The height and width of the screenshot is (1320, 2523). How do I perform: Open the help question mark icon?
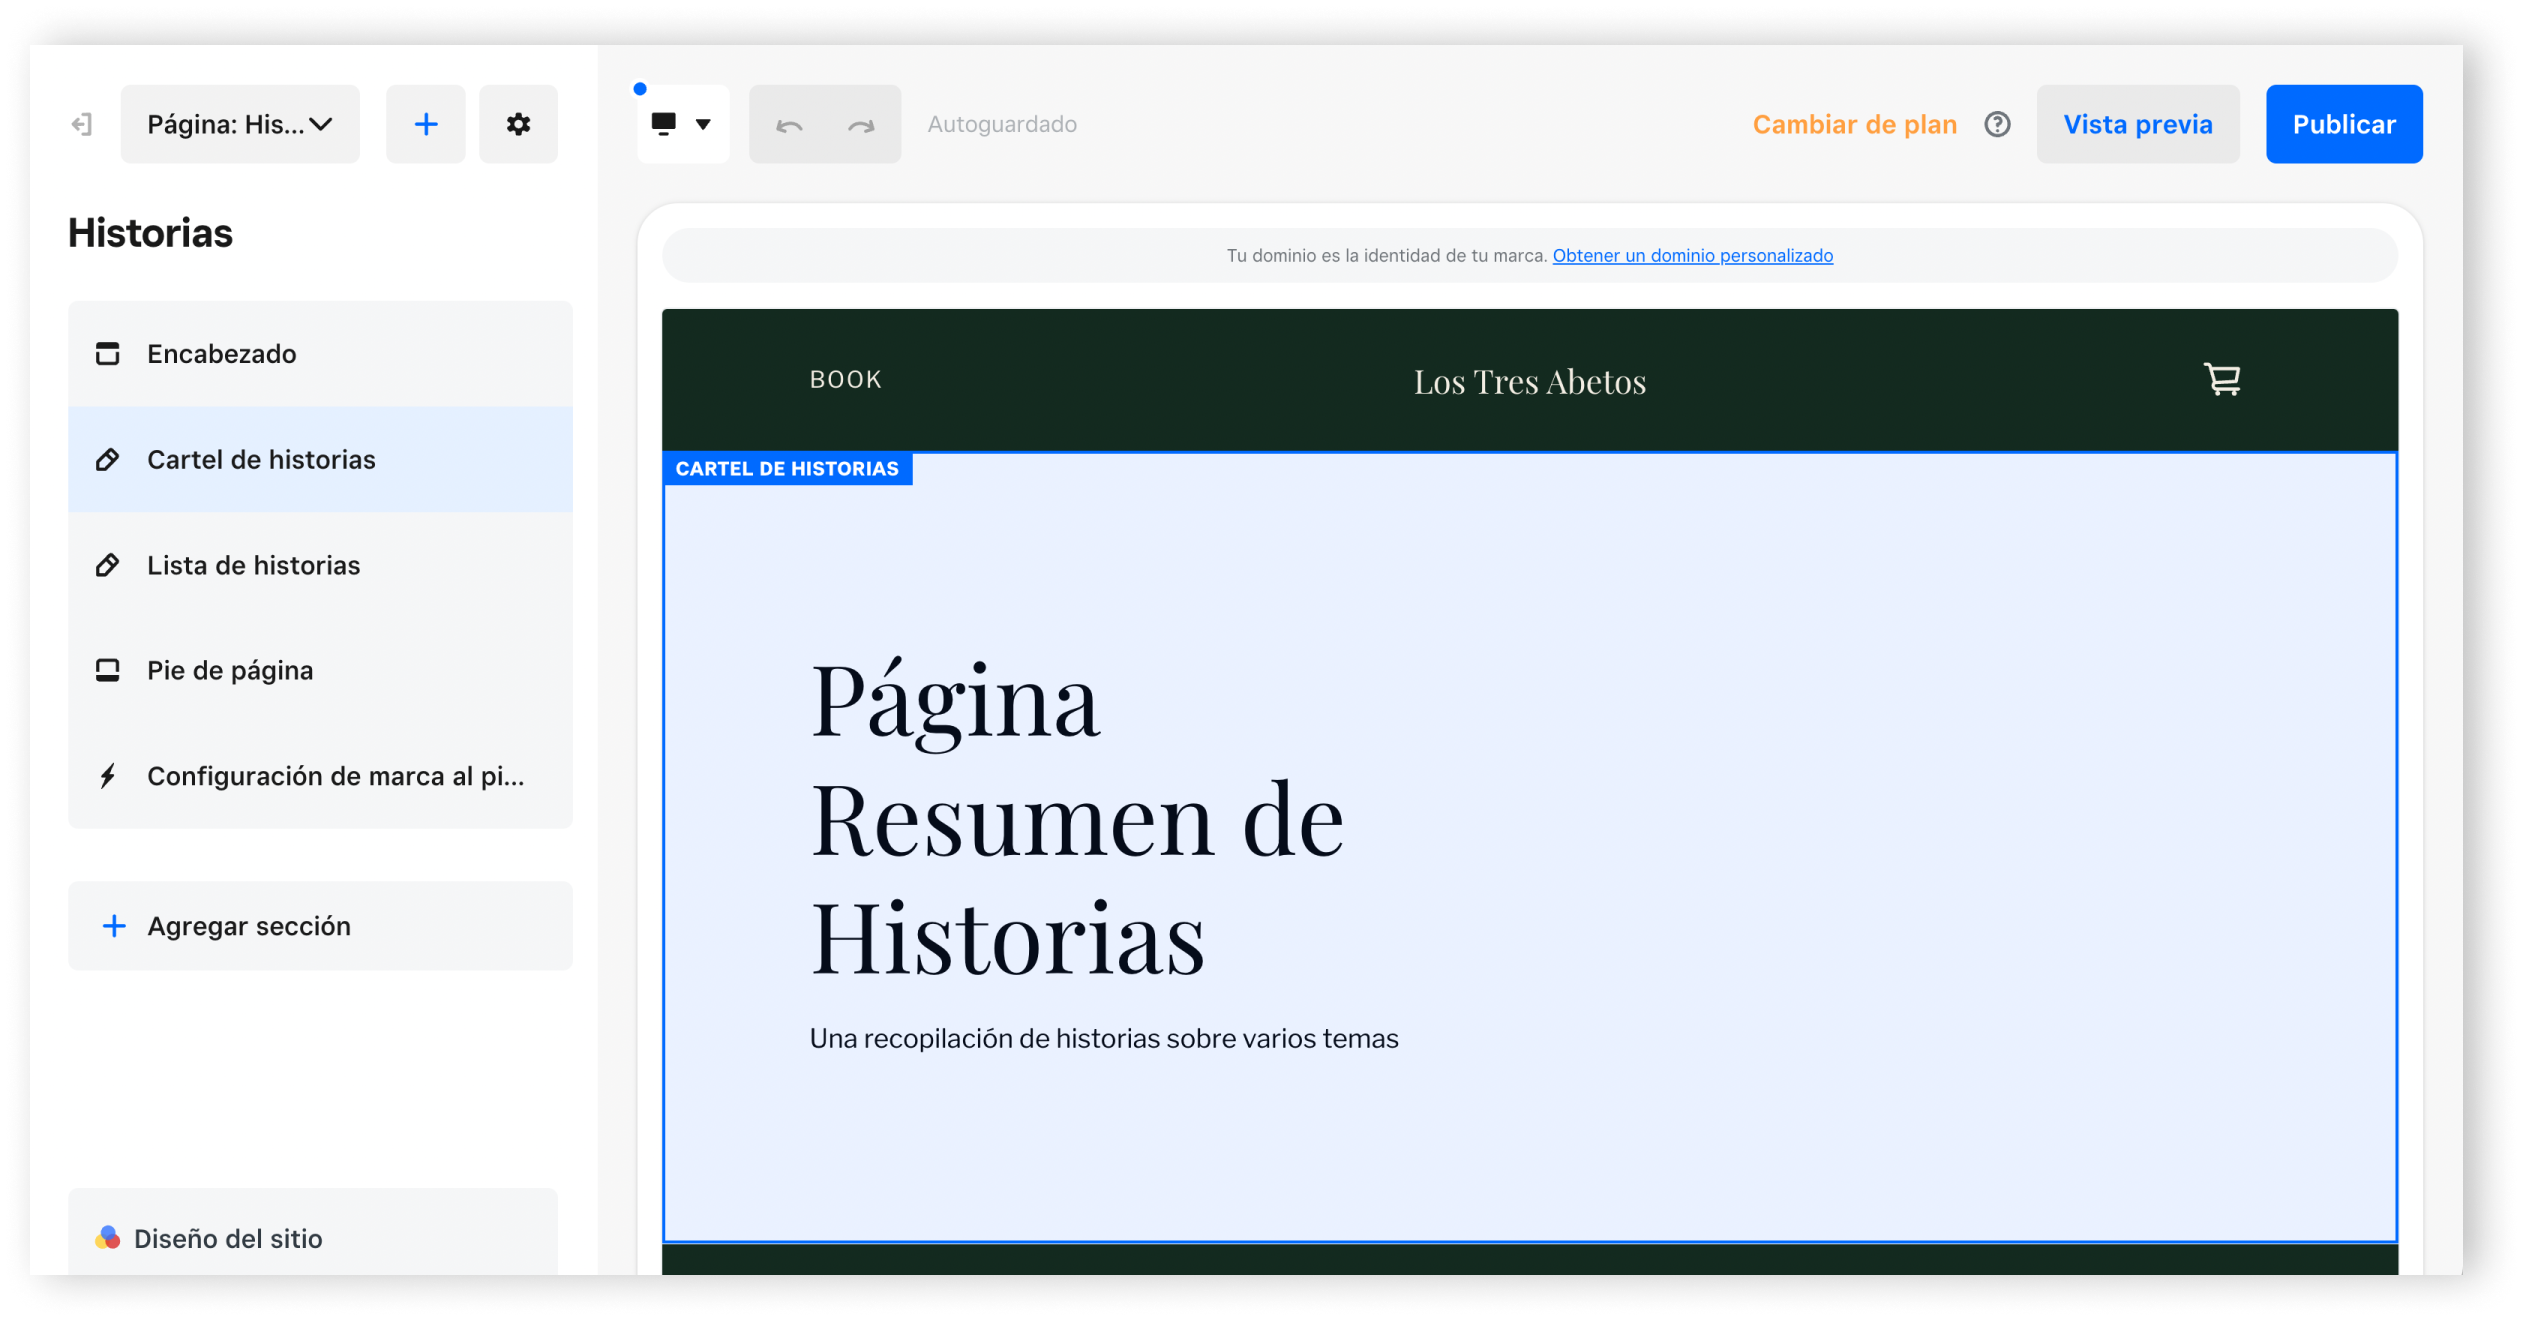tap(1997, 124)
